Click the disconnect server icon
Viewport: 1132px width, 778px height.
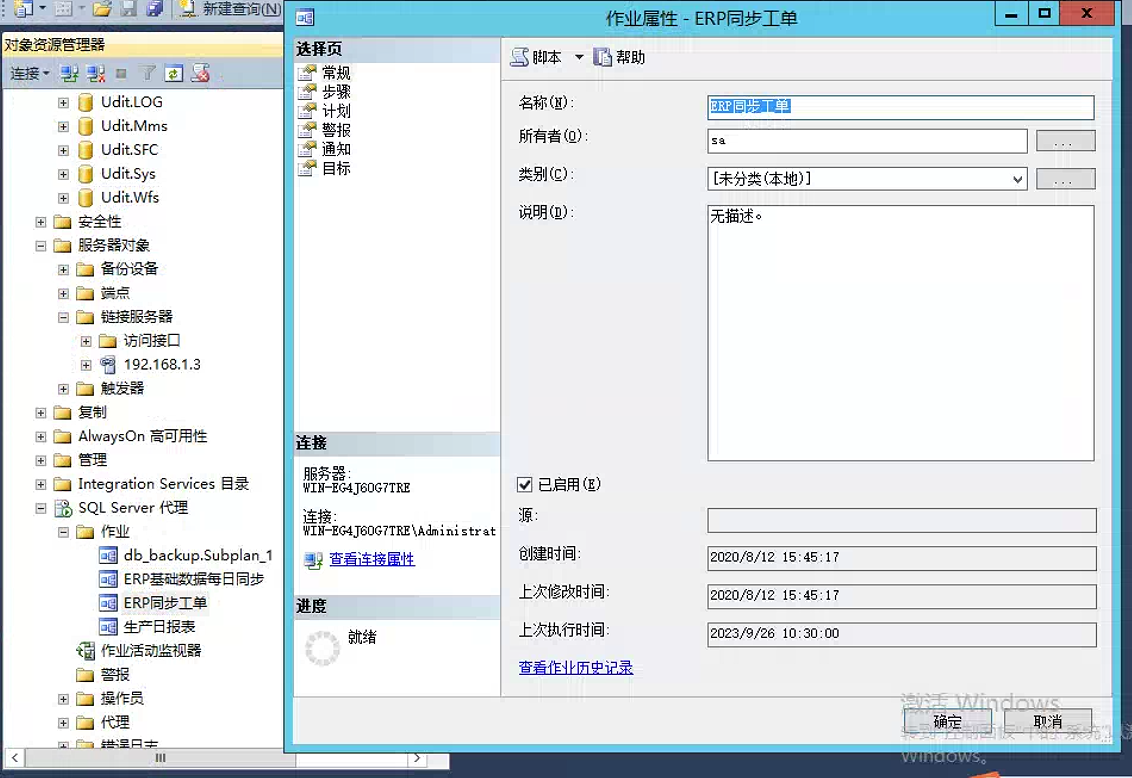pyautogui.click(x=95, y=73)
